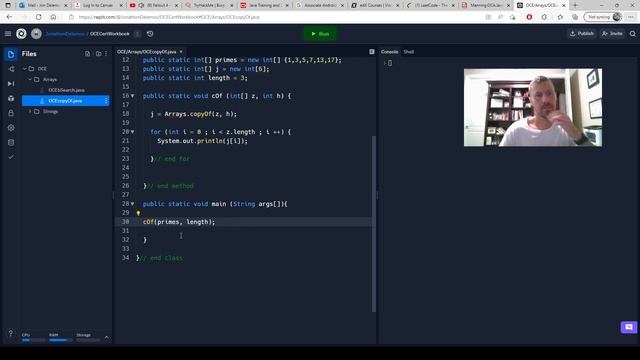Screen dimensions: 640x360
Task: Open the editor tab dropdown arrow for OCEcopyOf.java
Action: click(181, 52)
